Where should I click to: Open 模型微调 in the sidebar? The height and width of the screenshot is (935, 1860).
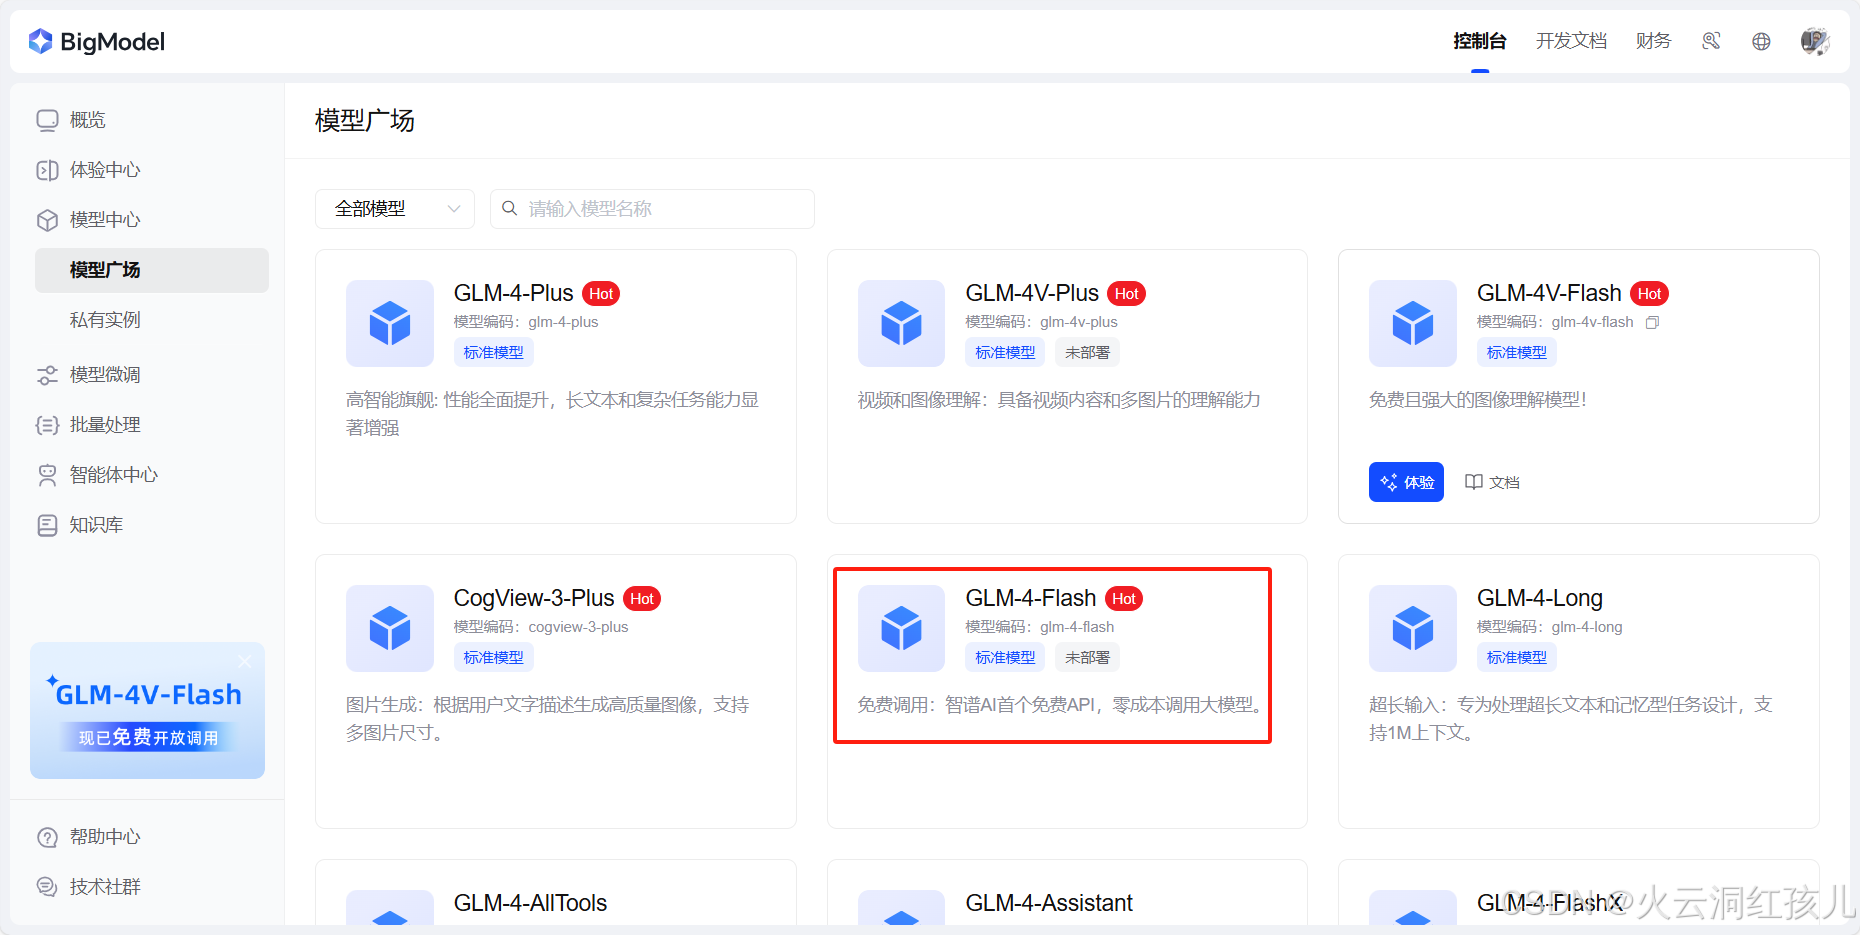tap(105, 375)
